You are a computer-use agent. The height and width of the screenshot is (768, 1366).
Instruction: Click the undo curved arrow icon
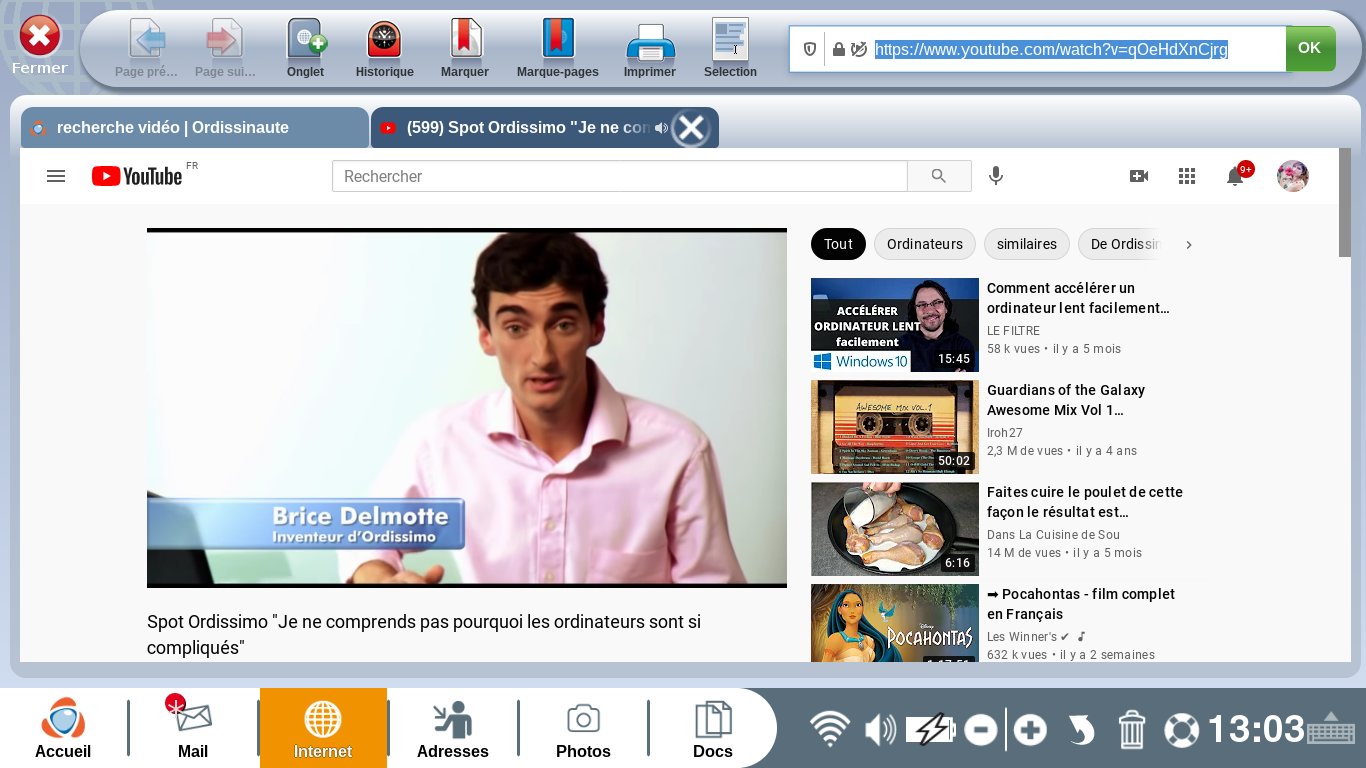coord(1081,730)
